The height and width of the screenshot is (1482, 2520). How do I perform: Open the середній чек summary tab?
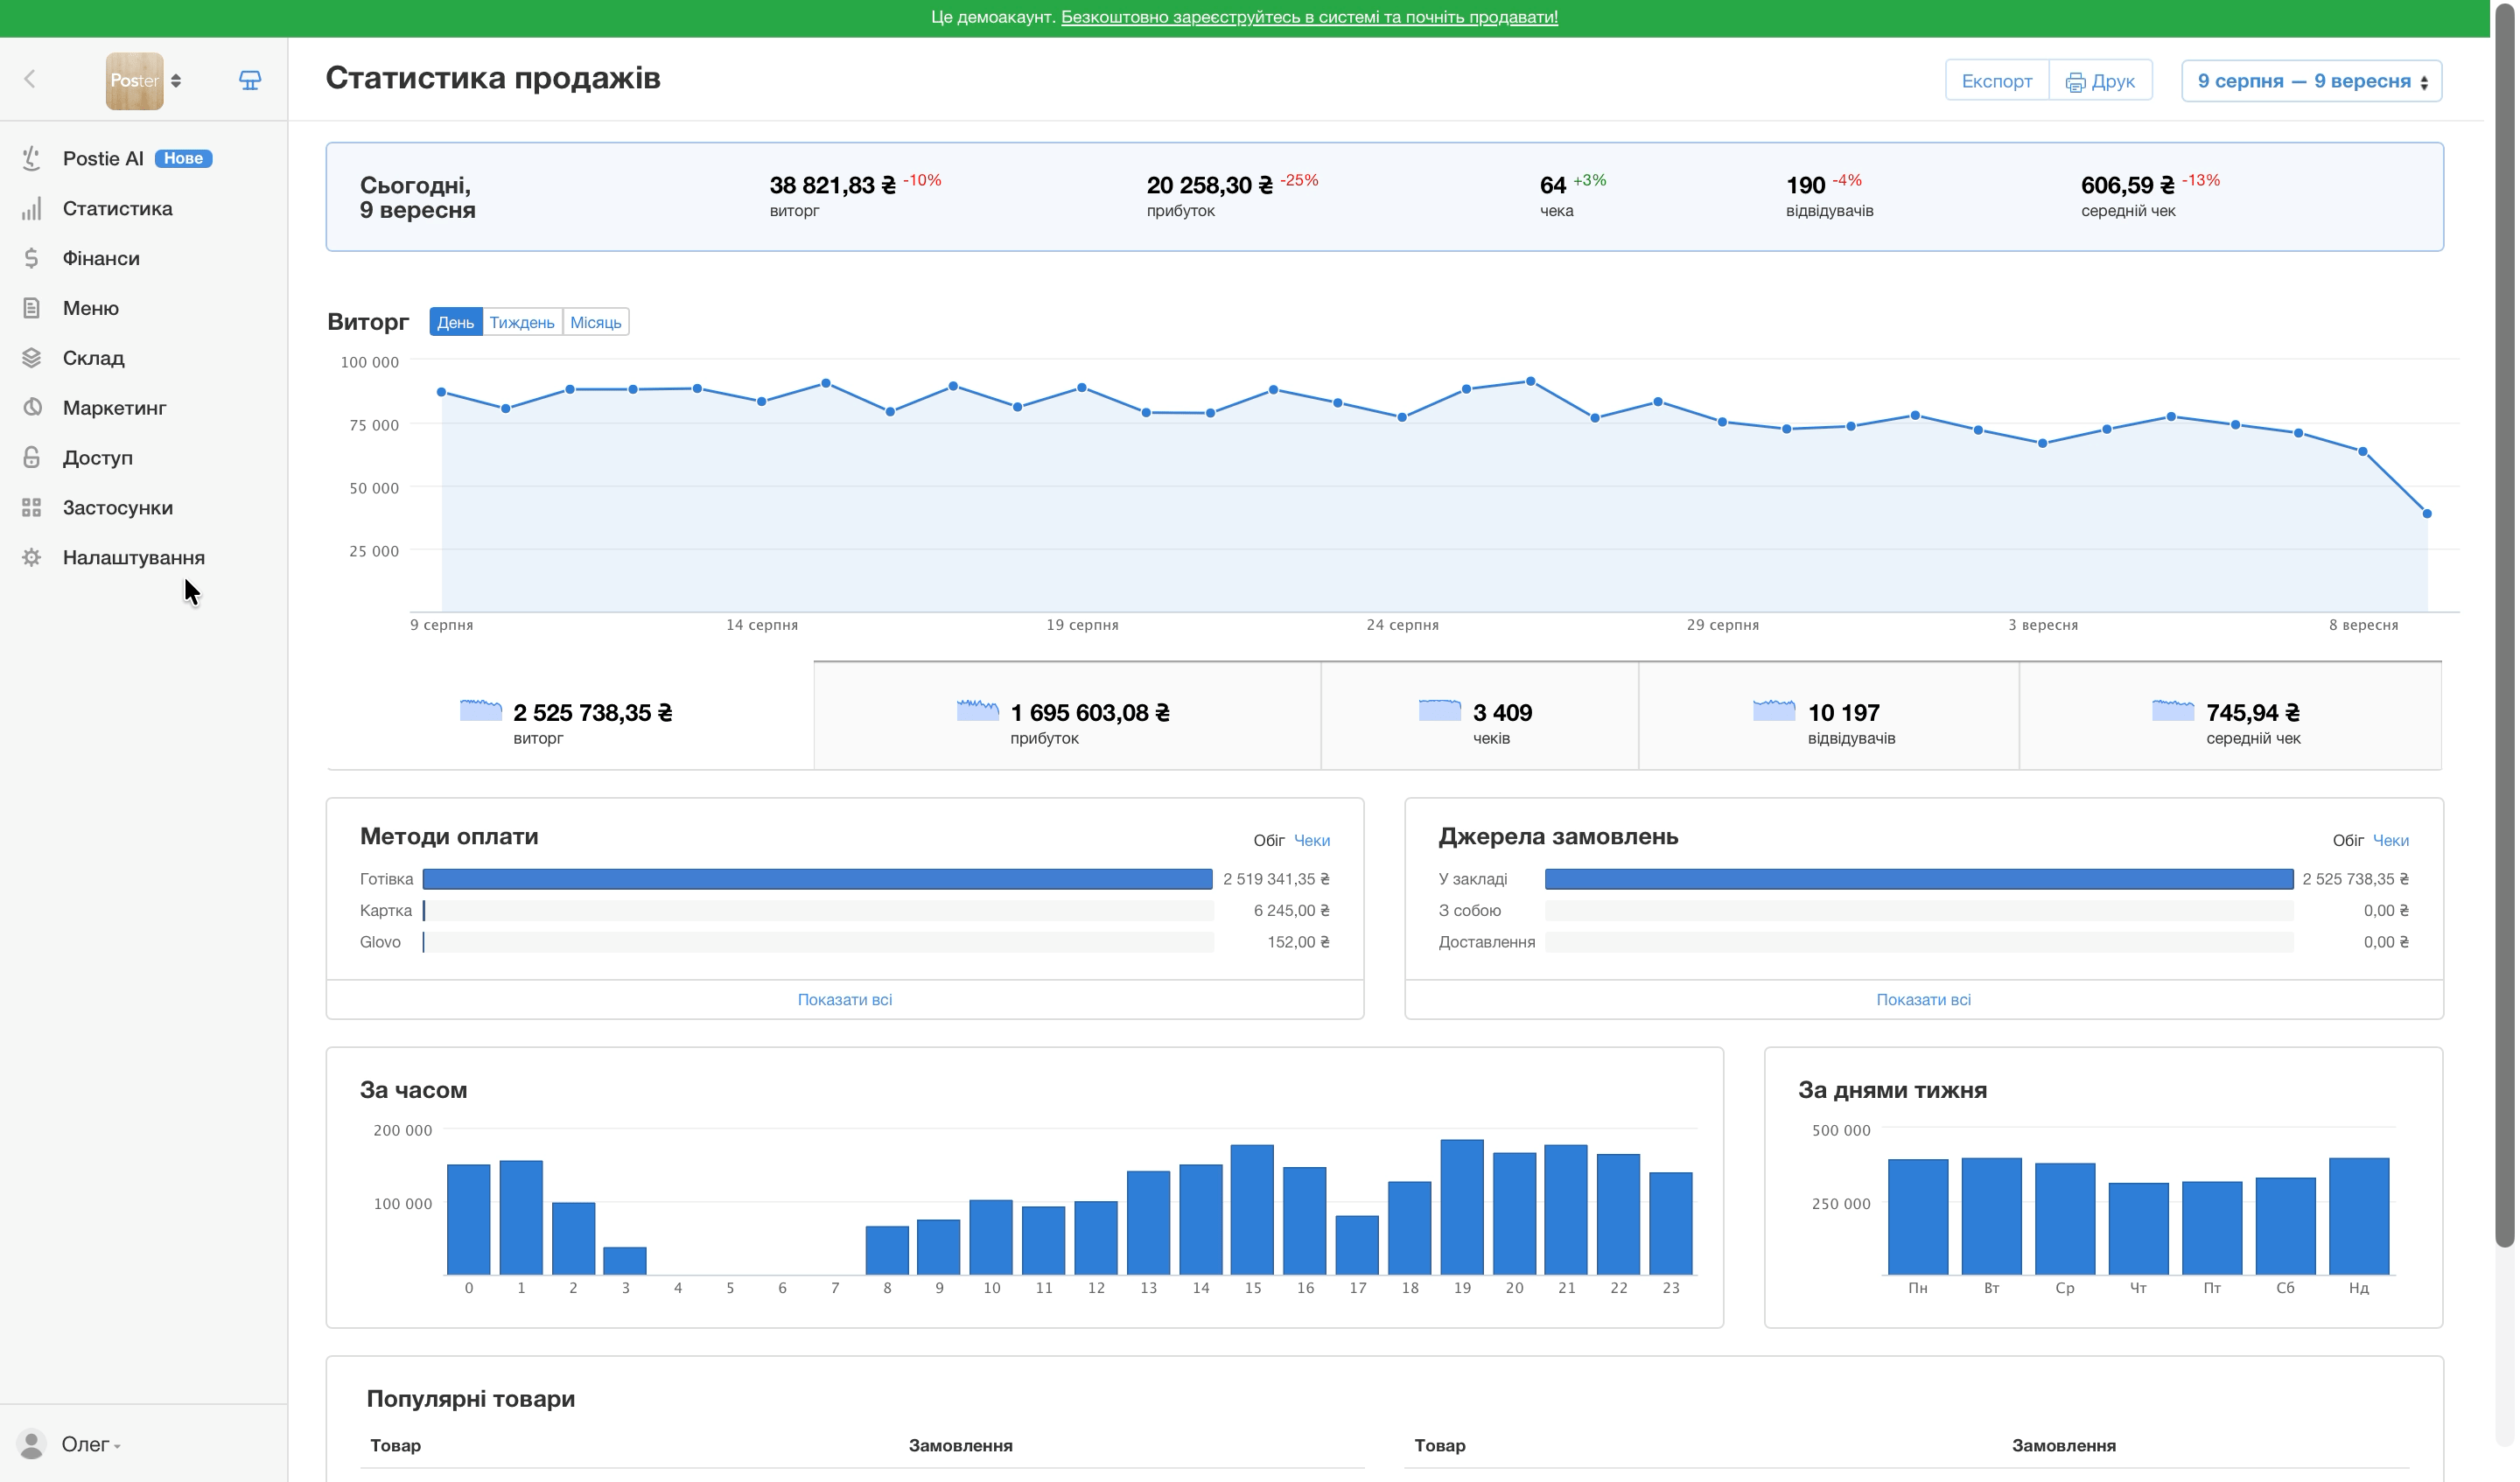click(2230, 716)
